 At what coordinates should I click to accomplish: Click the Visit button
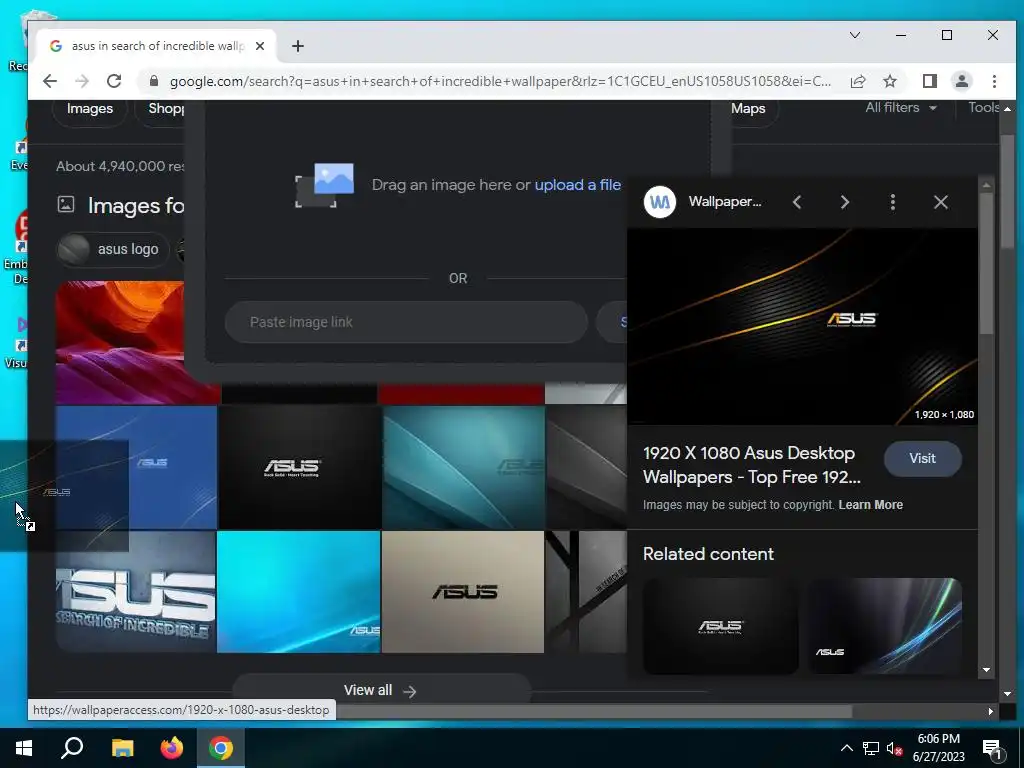922,458
